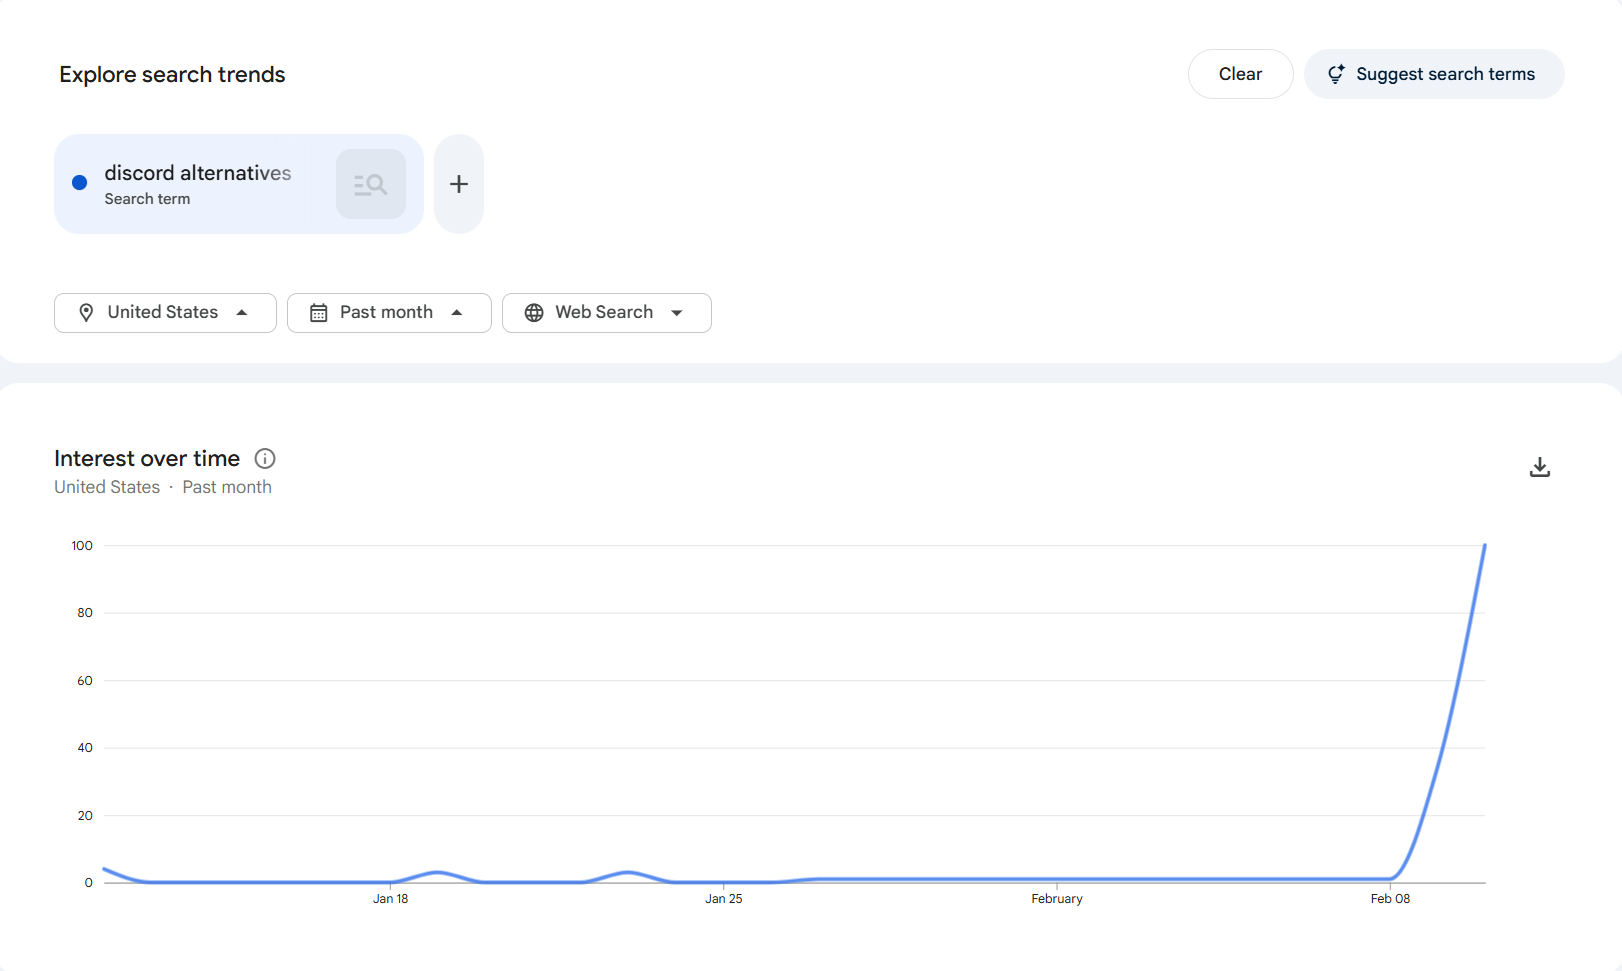The image size is (1622, 971).
Task: Open the Suggest search terms feature
Action: [x=1434, y=73]
